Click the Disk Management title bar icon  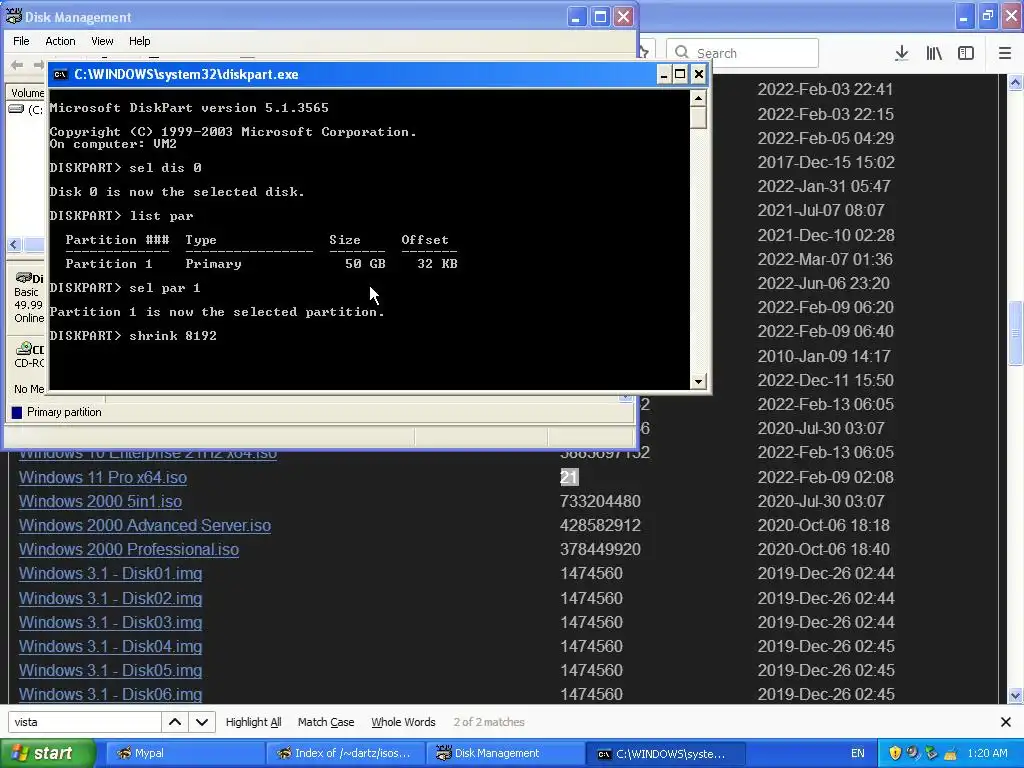[x=14, y=16]
